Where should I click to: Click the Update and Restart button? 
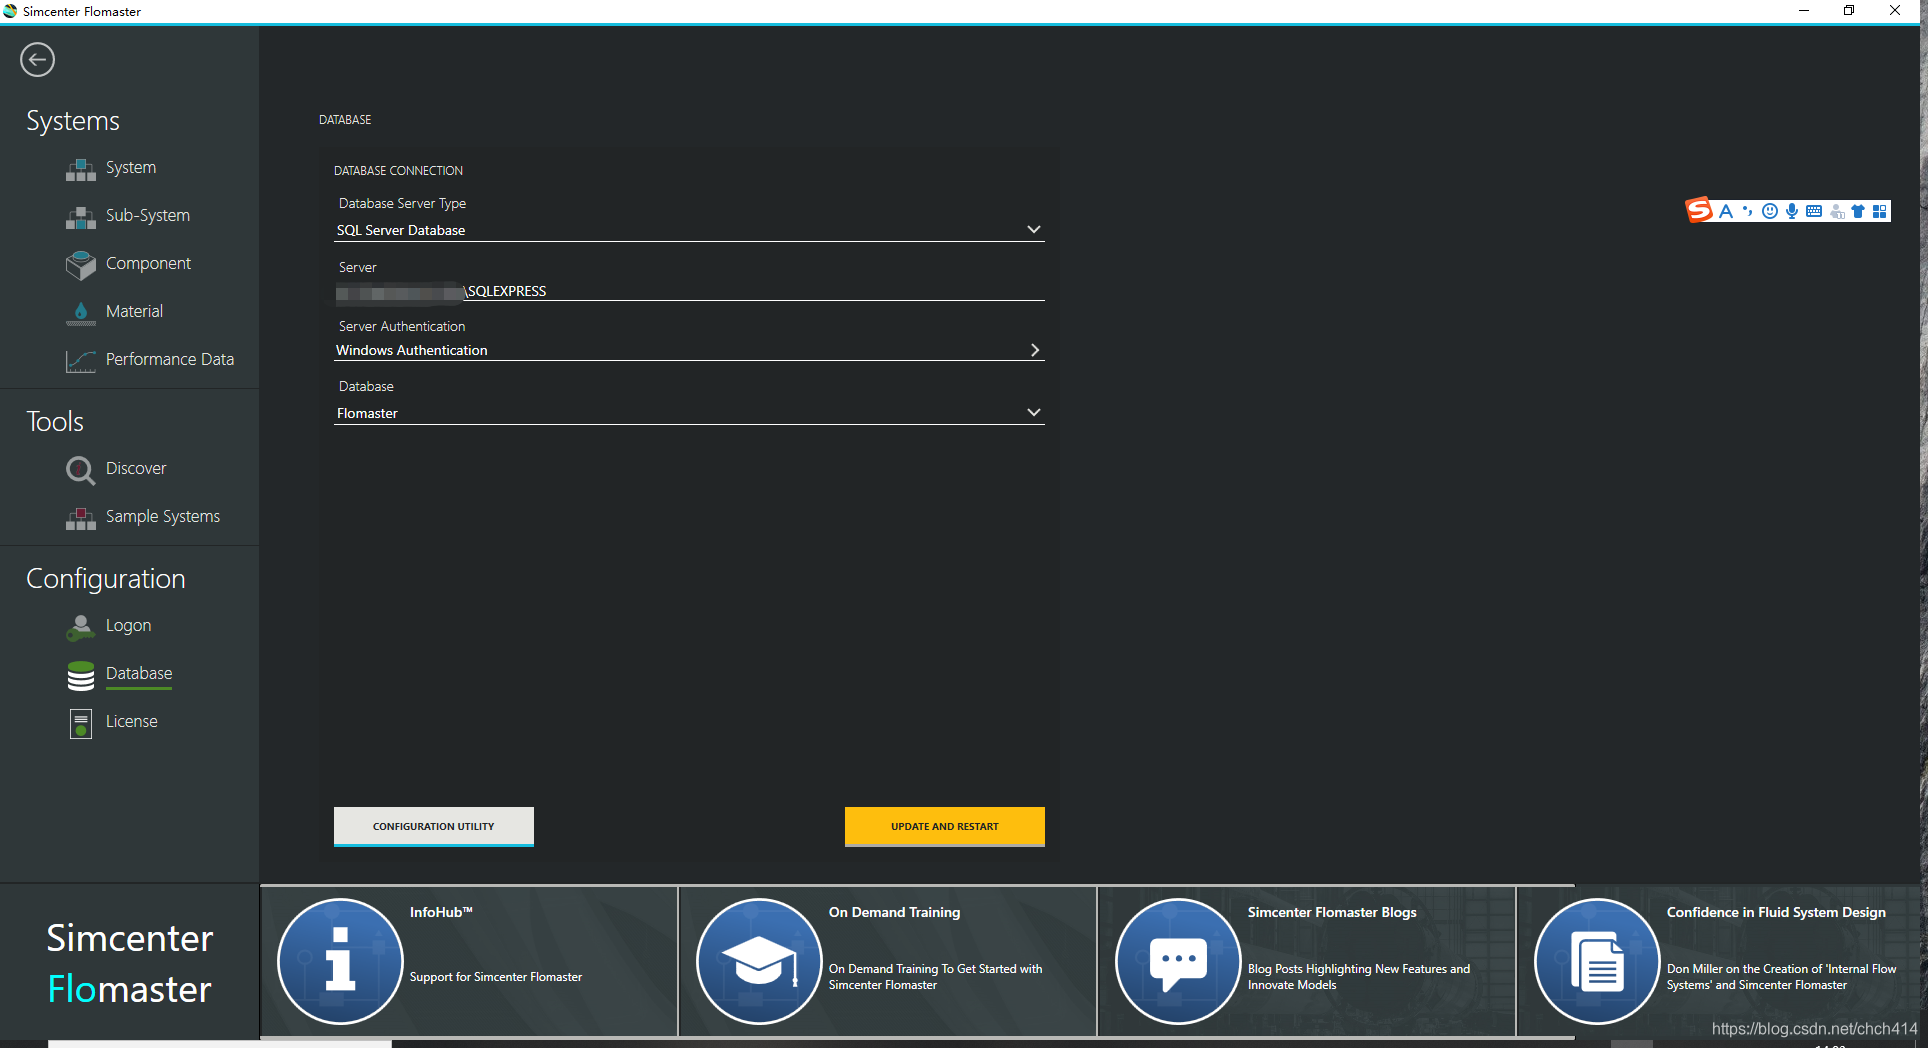point(945,826)
